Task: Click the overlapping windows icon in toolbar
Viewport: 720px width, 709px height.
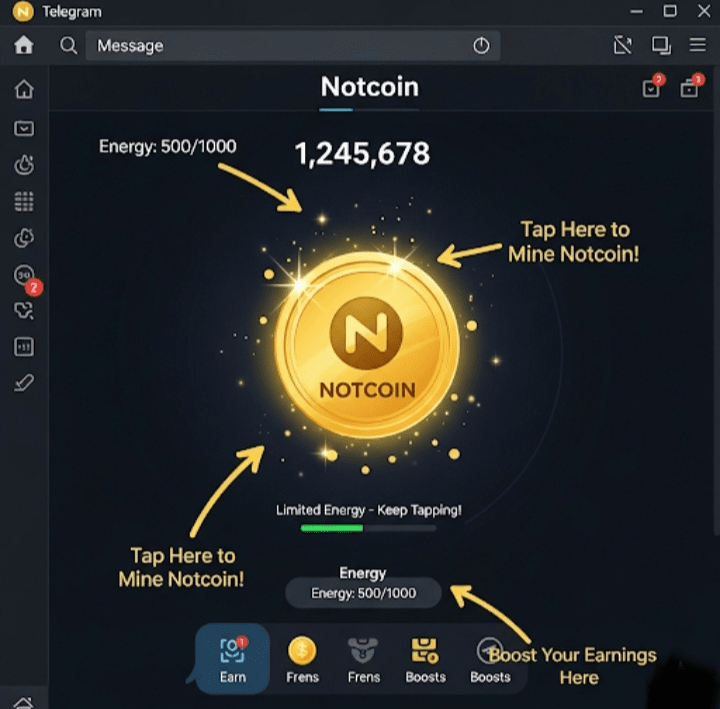Action: [661, 45]
